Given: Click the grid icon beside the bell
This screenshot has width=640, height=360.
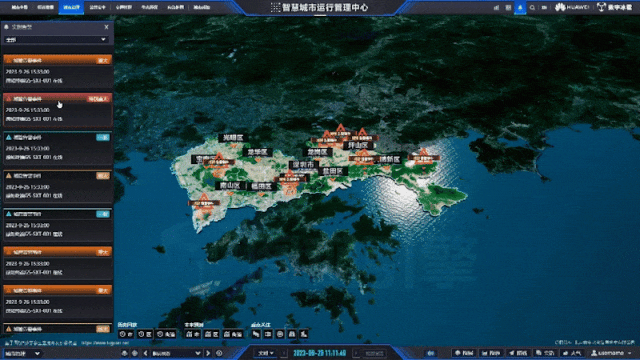Looking at the screenshot, I should tap(508, 7).
